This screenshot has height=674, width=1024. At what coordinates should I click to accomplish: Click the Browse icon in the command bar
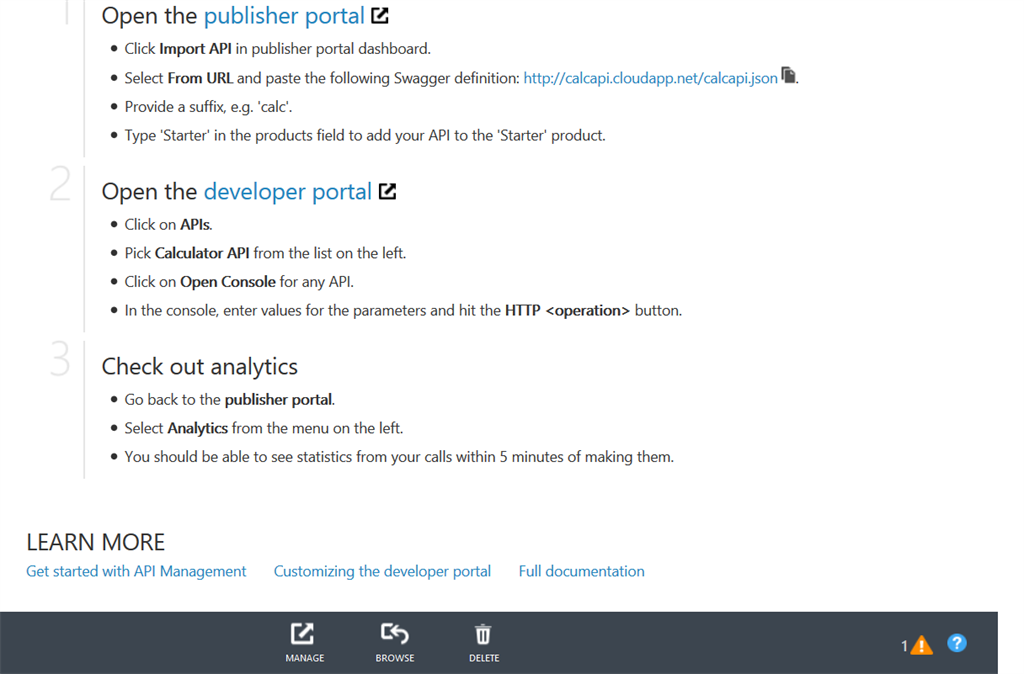pyautogui.click(x=395, y=634)
